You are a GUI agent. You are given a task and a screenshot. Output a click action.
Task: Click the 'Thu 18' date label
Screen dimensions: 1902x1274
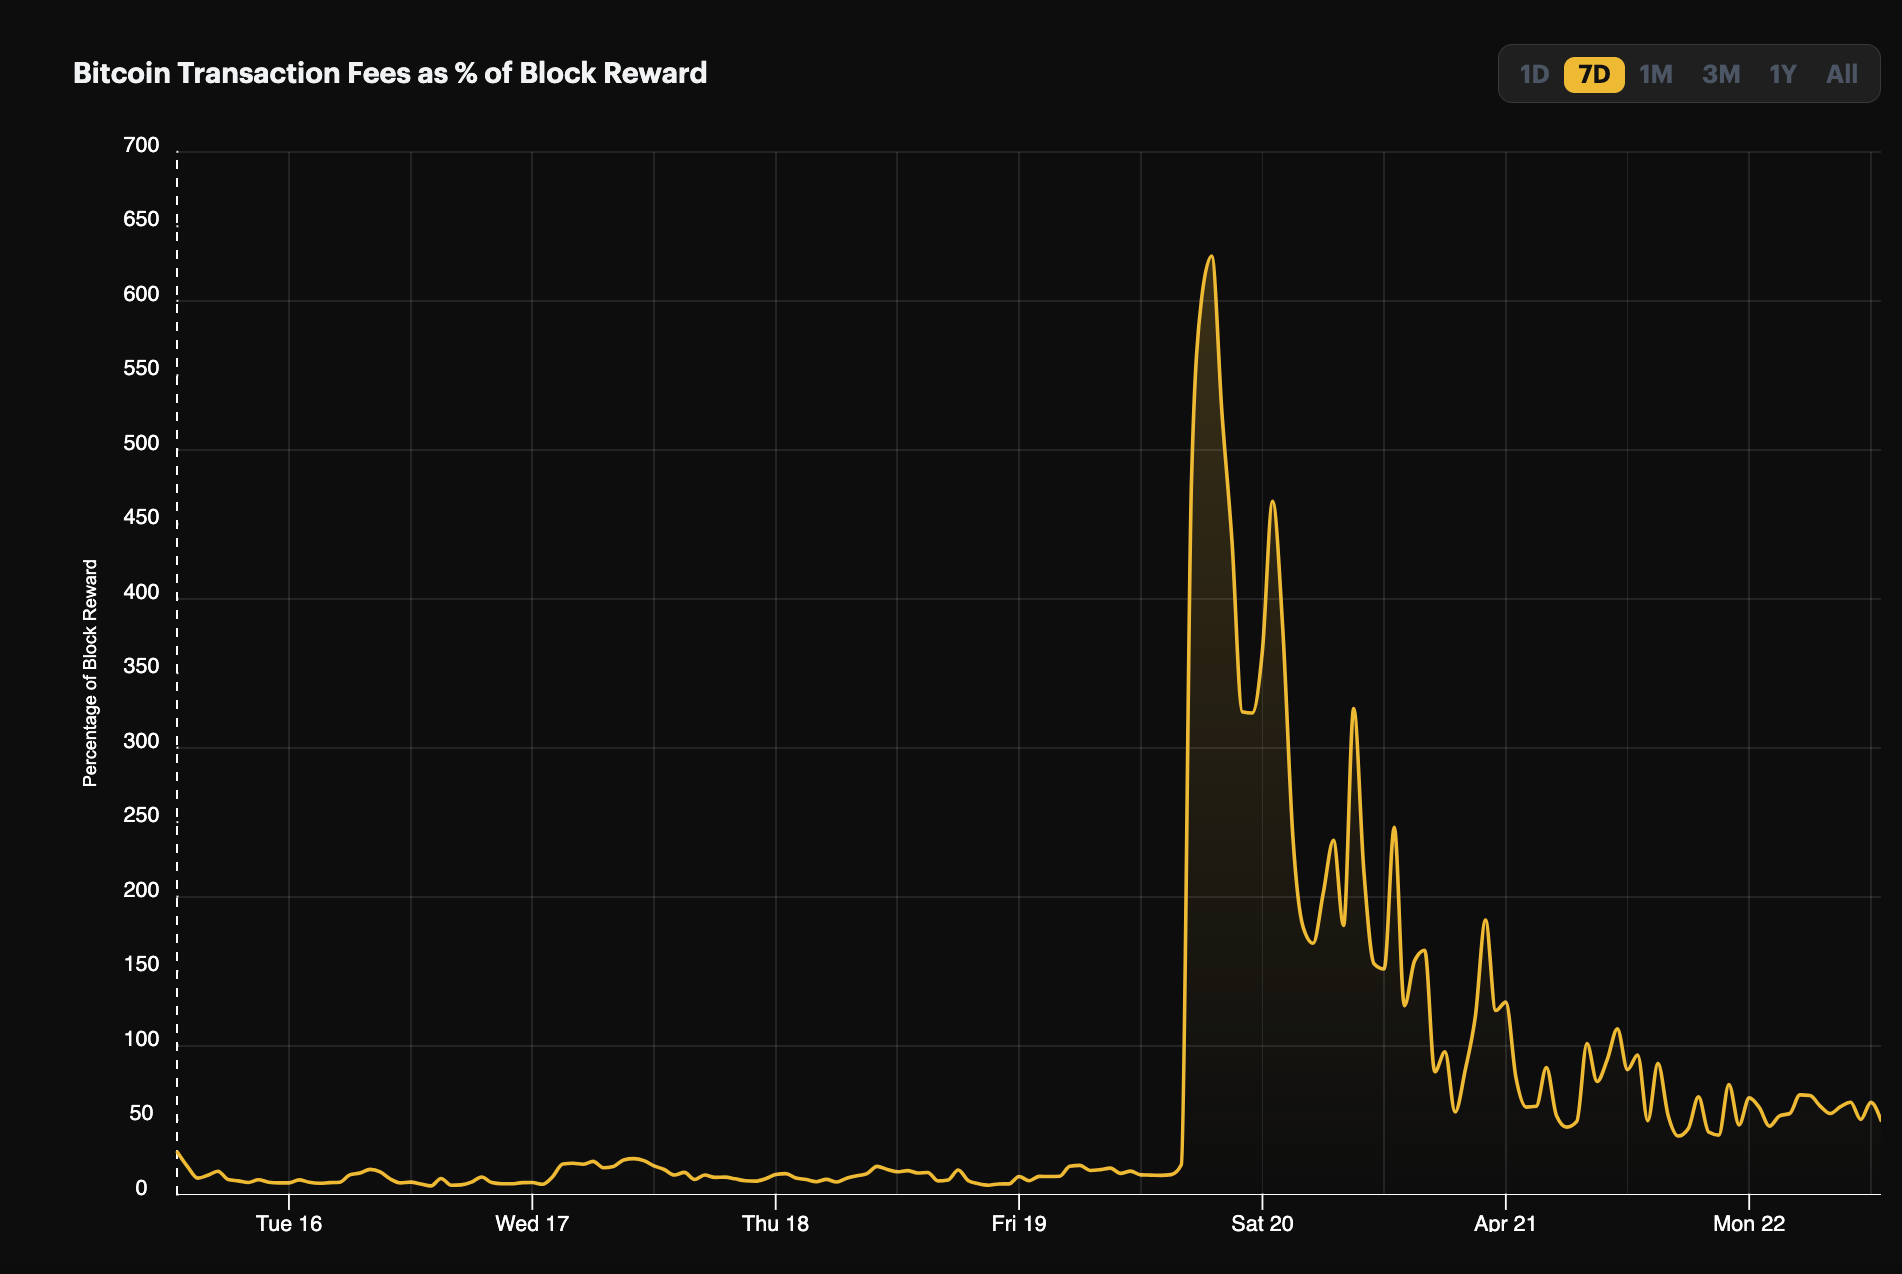pos(775,1223)
